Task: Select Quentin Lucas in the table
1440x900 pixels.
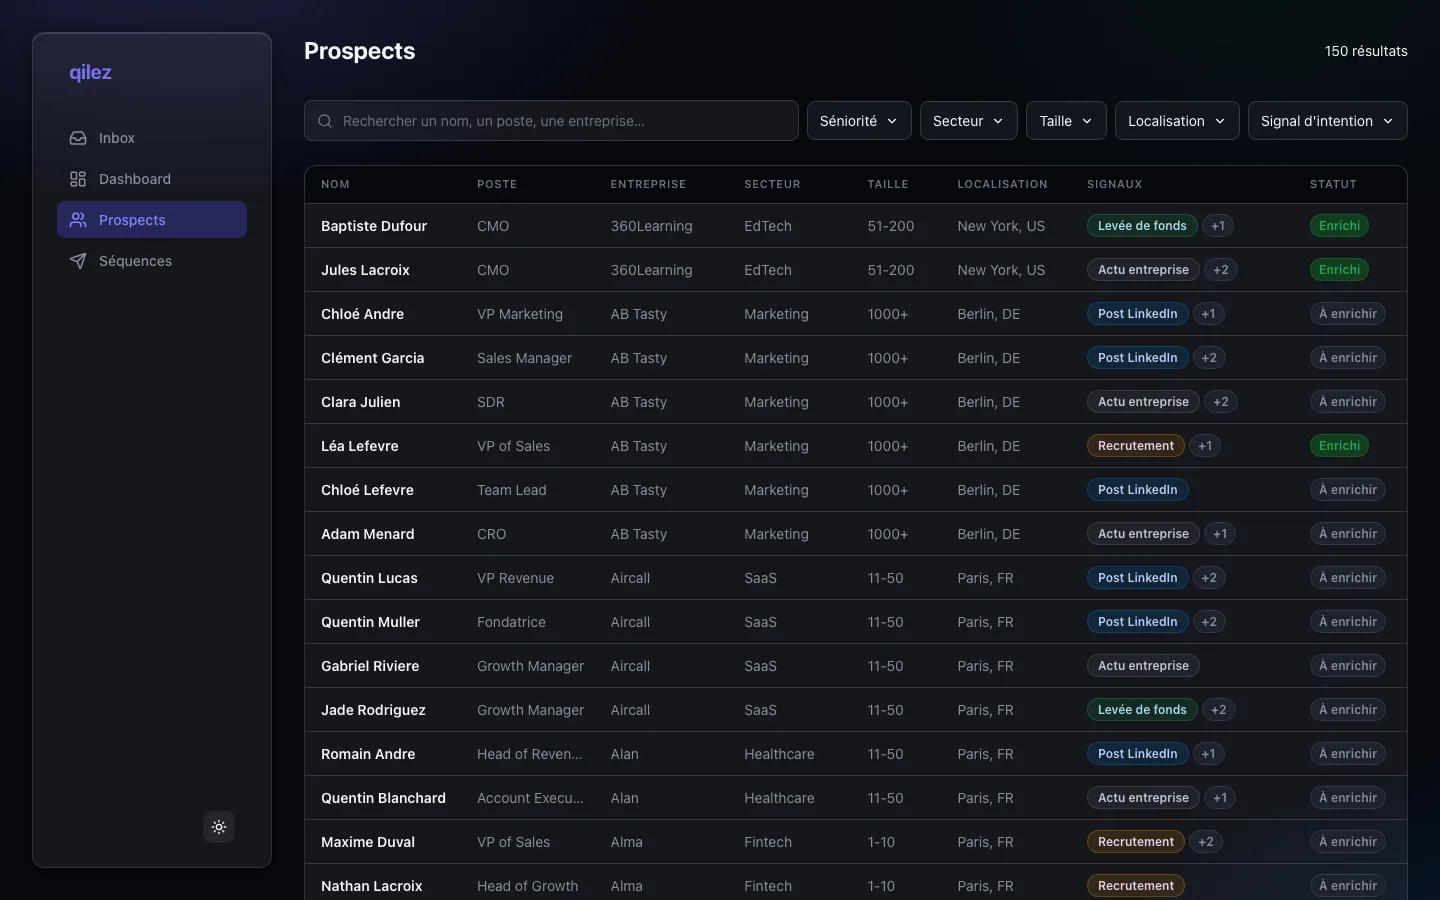Action: pos(369,578)
